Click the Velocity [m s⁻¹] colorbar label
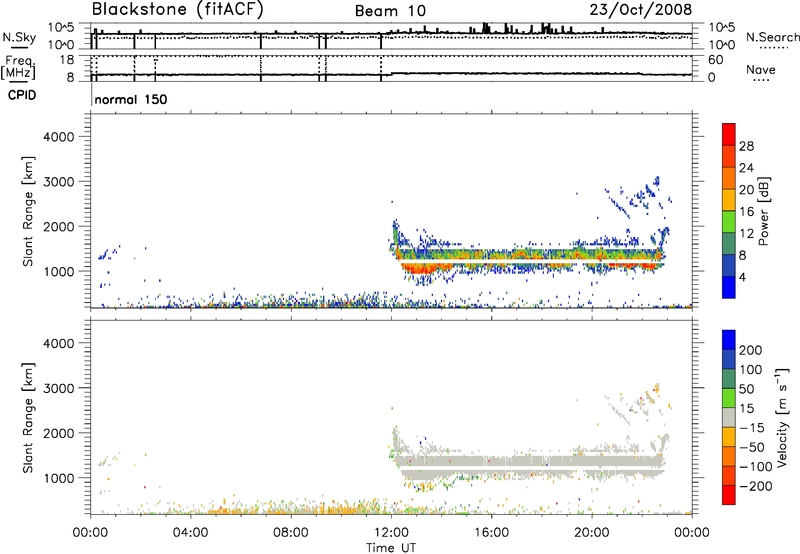 [782, 418]
